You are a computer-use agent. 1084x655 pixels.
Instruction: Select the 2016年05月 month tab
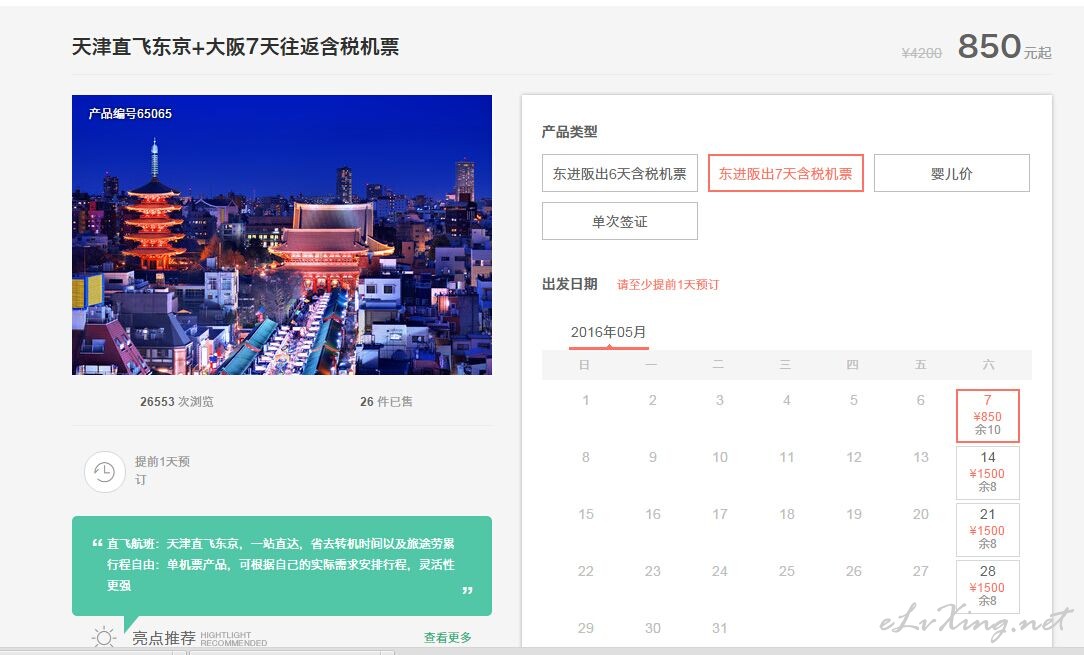(608, 333)
